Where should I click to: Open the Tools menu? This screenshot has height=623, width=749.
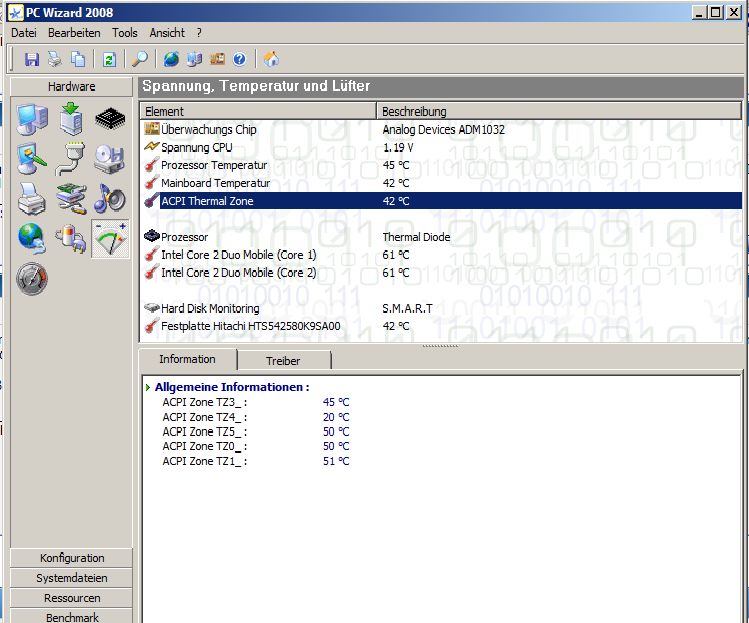[125, 33]
